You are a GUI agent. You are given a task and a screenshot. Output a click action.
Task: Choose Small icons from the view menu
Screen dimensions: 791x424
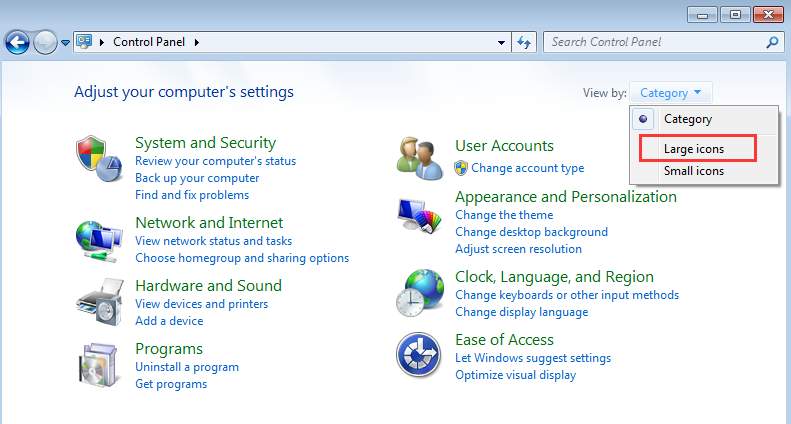[694, 171]
